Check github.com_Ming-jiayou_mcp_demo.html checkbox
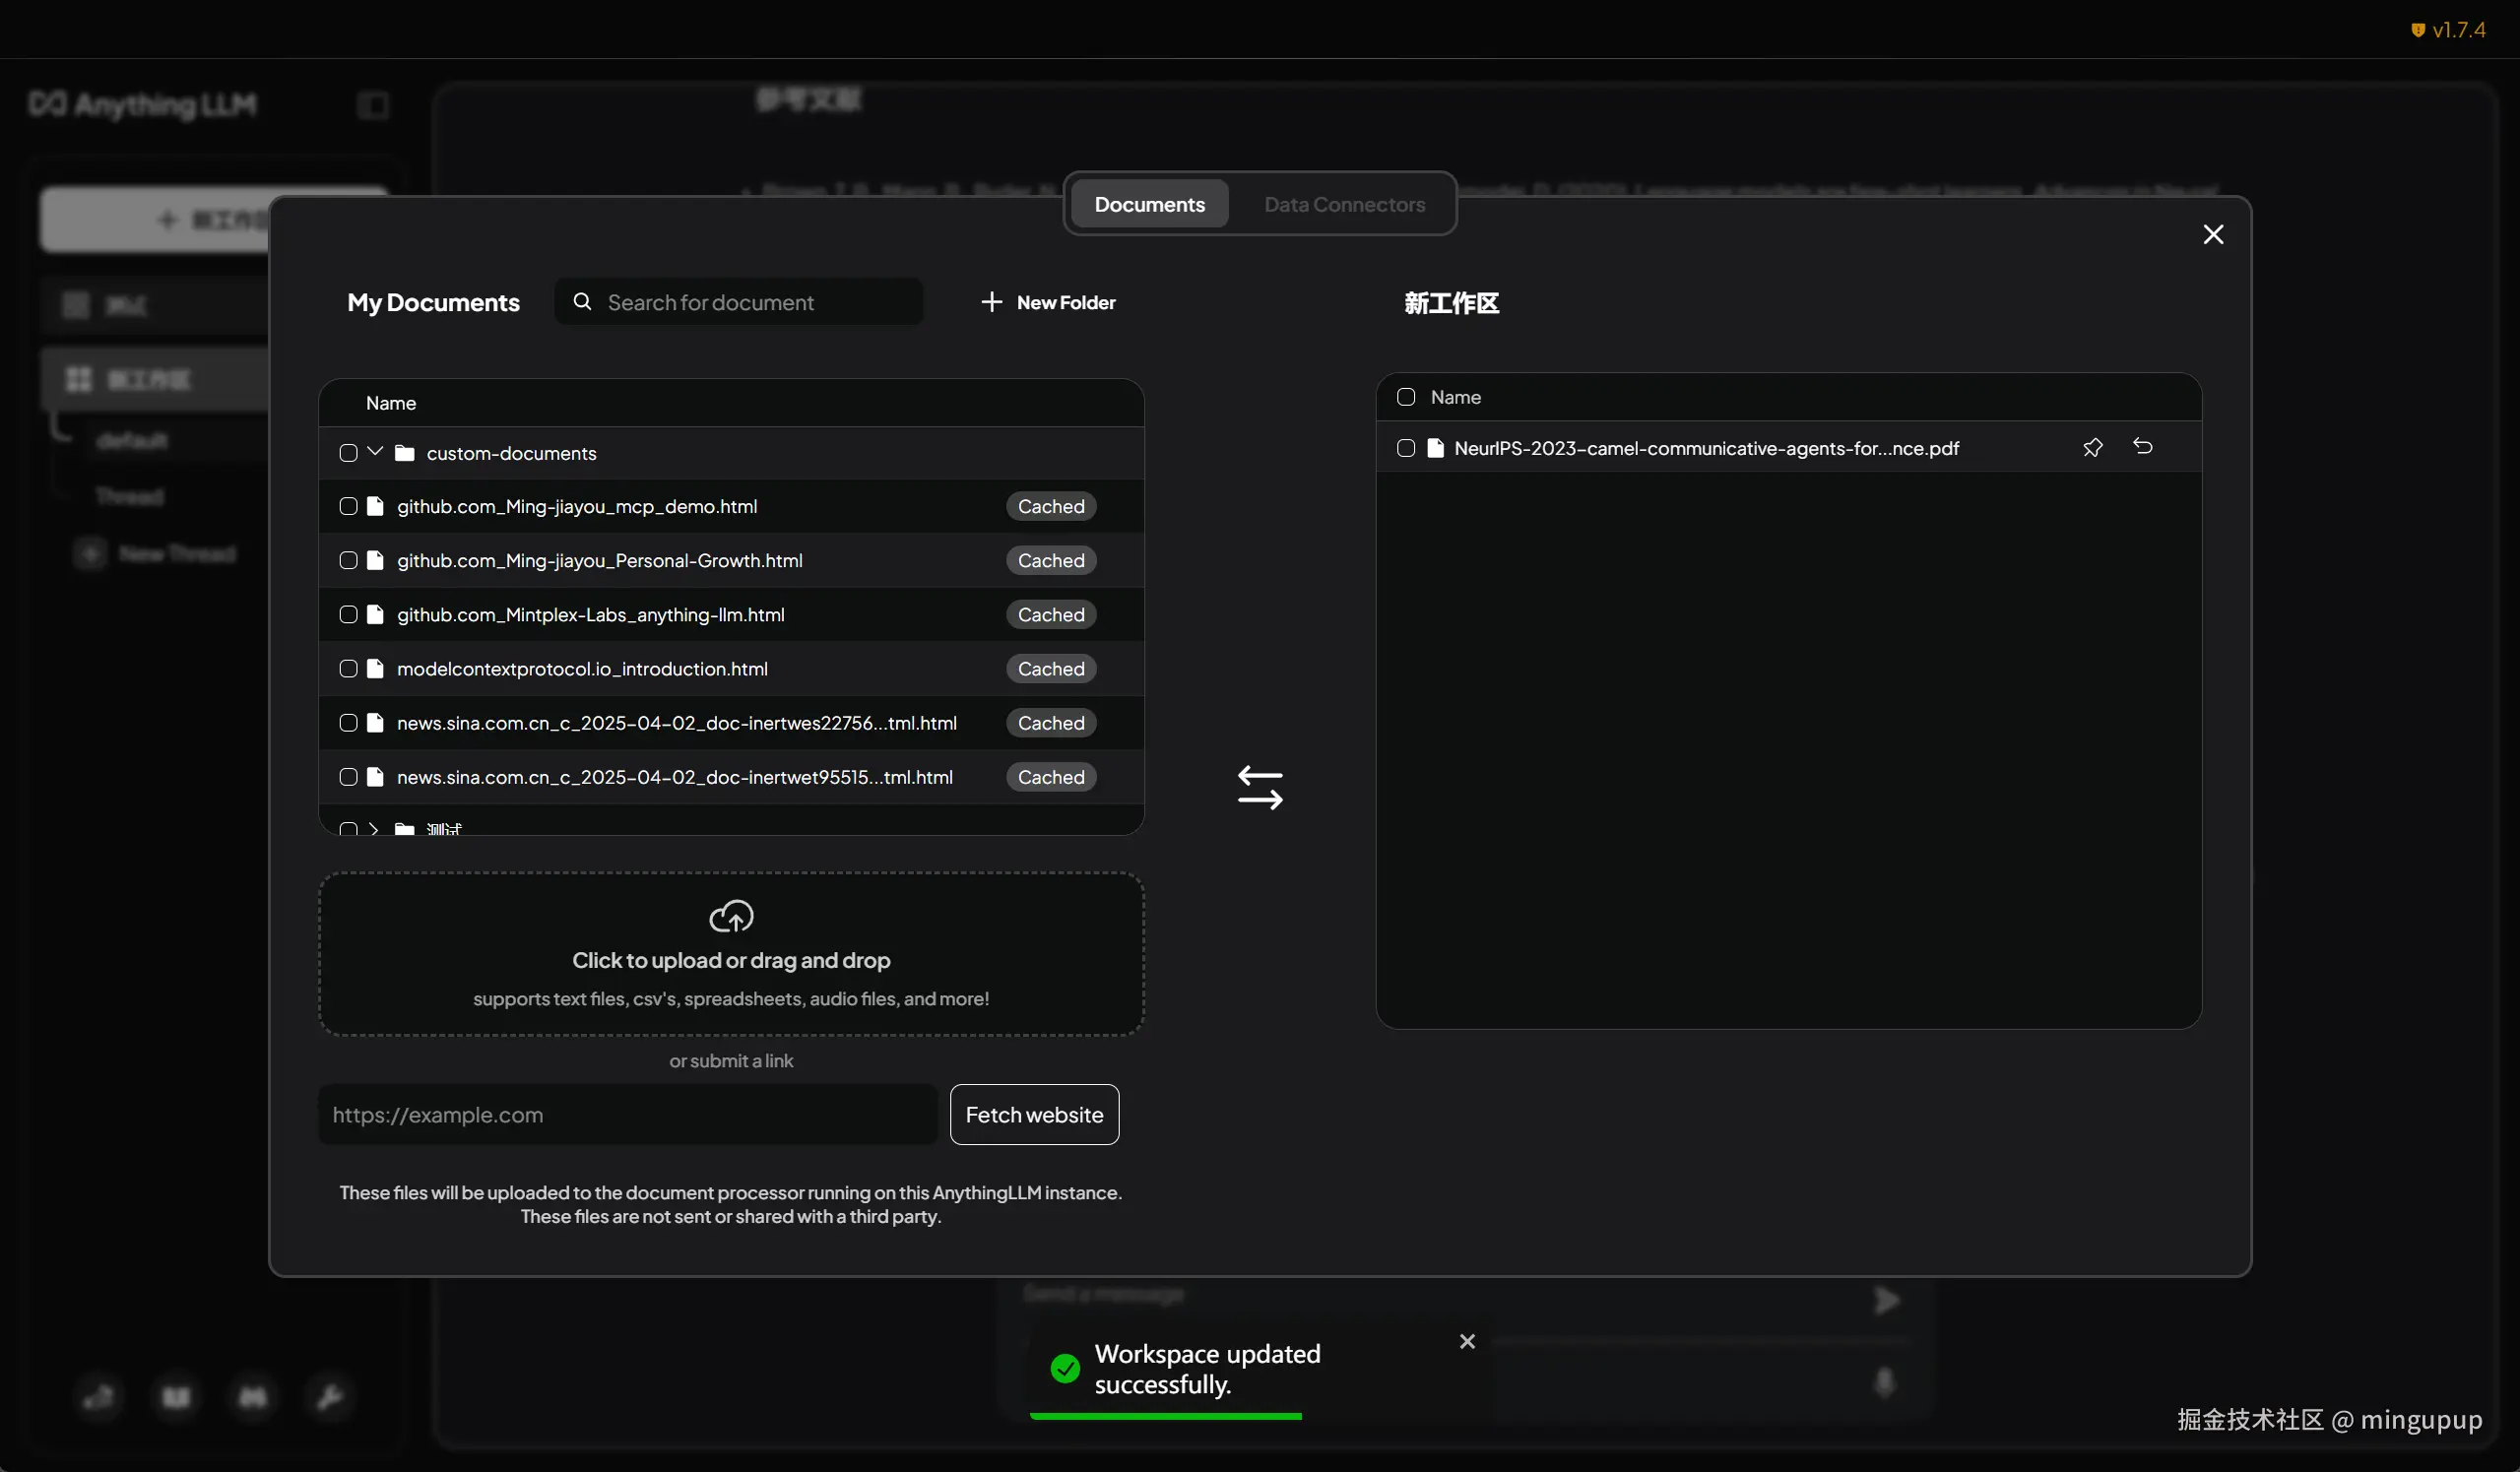This screenshot has height=1472, width=2520. tap(348, 507)
